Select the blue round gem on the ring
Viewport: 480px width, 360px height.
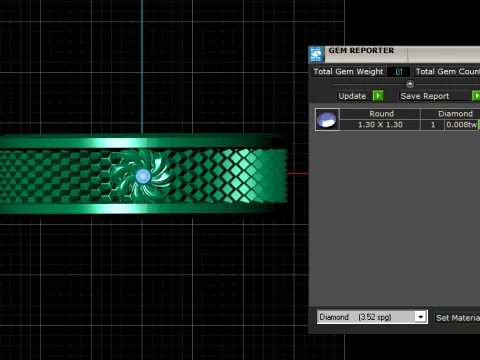coord(143,176)
